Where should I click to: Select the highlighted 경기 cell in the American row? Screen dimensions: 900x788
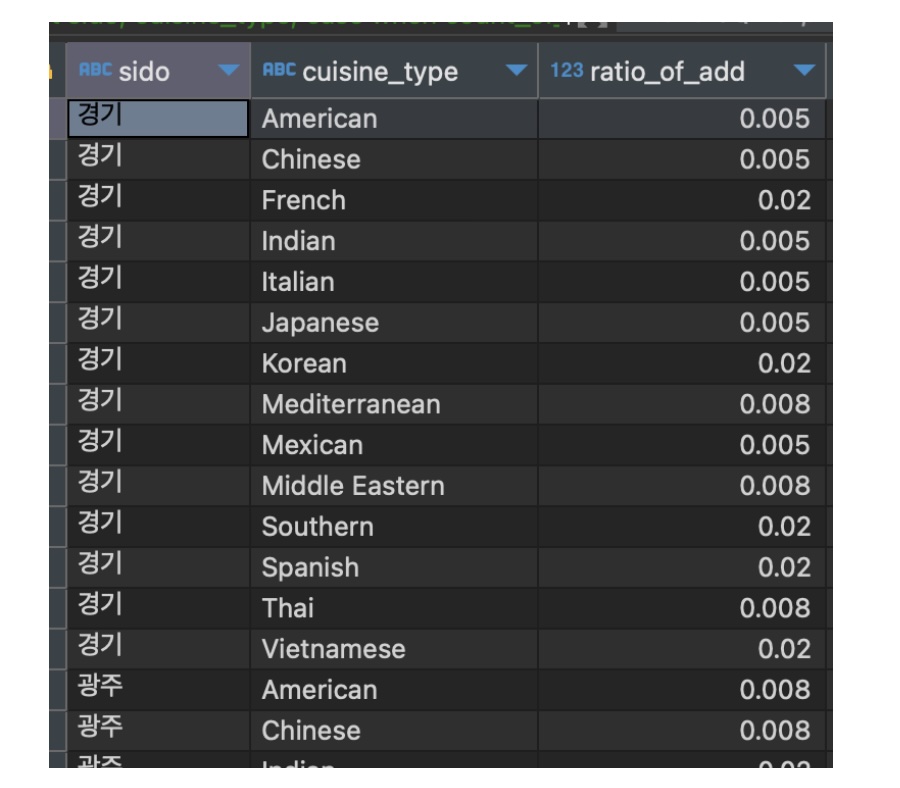tap(158, 119)
